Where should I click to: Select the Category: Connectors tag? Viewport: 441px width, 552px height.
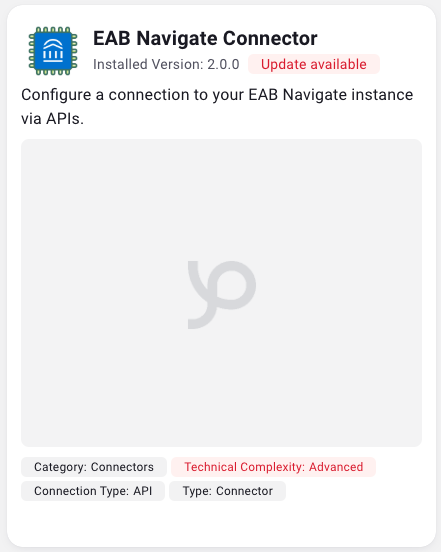pos(94,467)
